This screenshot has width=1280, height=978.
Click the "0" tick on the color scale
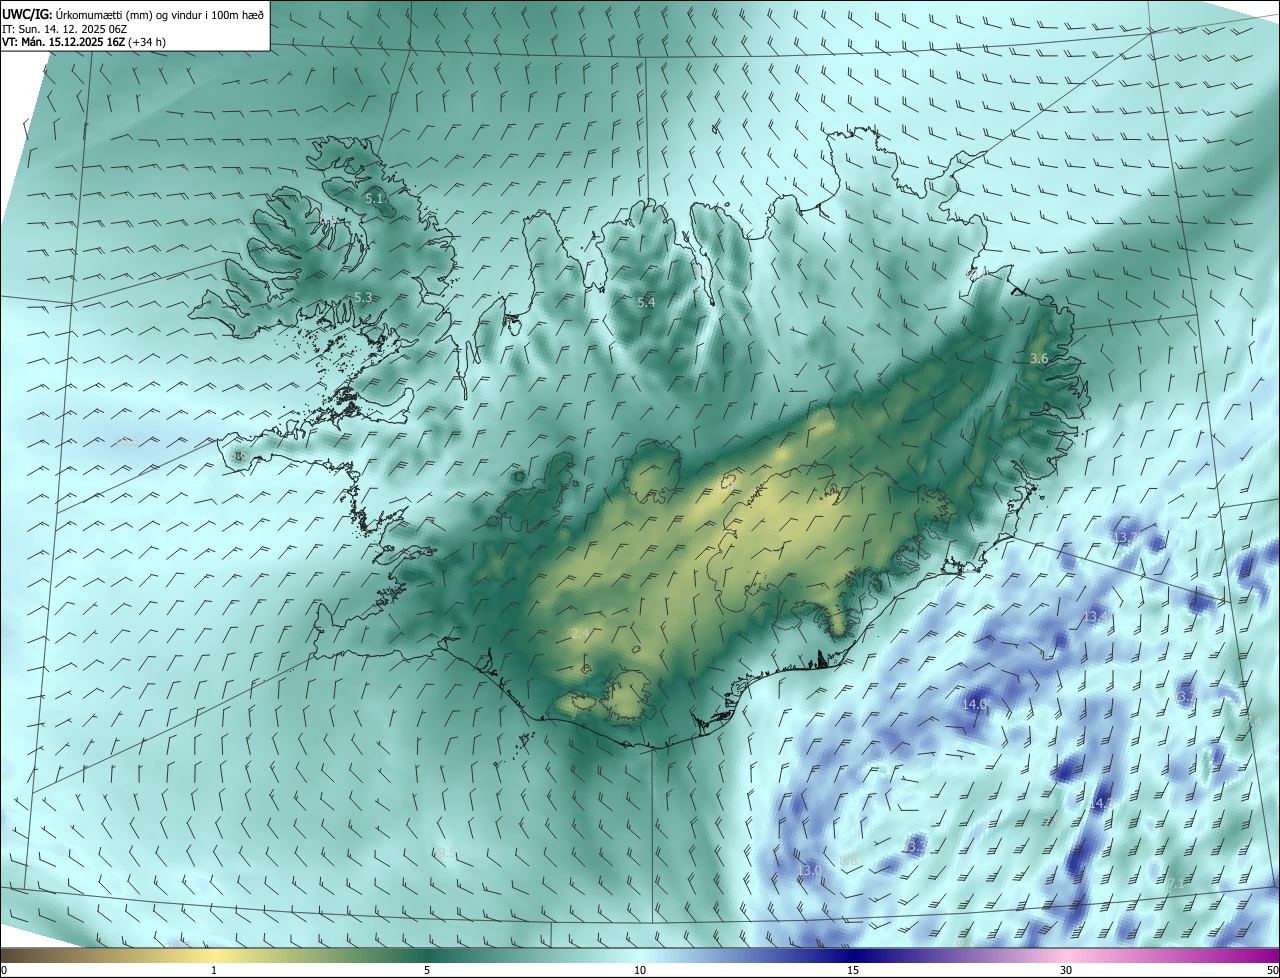pyautogui.click(x=3, y=970)
